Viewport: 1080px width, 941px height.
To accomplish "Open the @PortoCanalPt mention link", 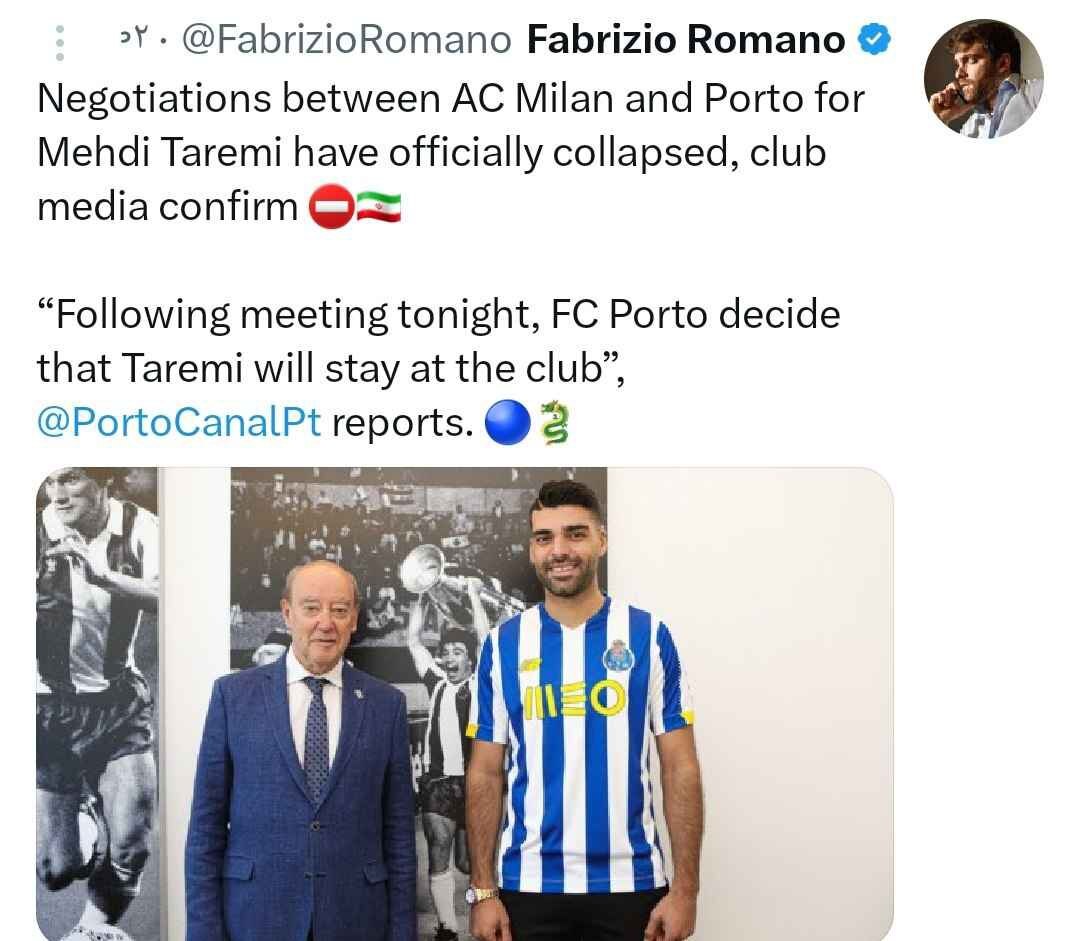I will pyautogui.click(x=179, y=423).
